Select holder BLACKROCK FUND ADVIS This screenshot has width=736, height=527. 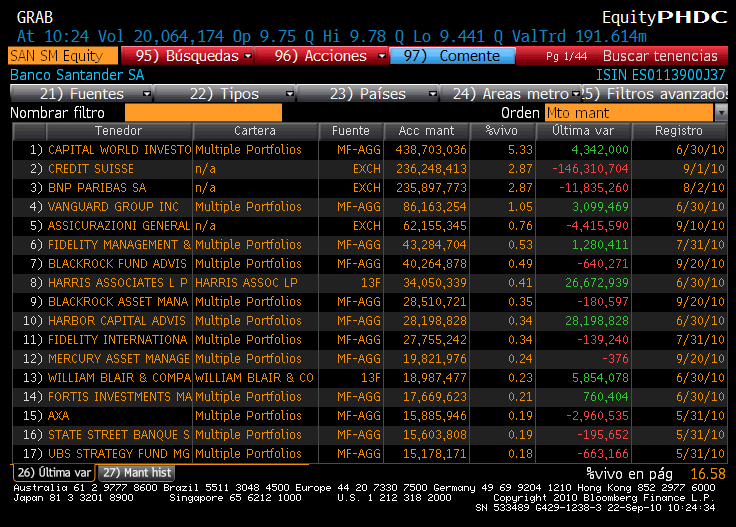tap(117, 264)
